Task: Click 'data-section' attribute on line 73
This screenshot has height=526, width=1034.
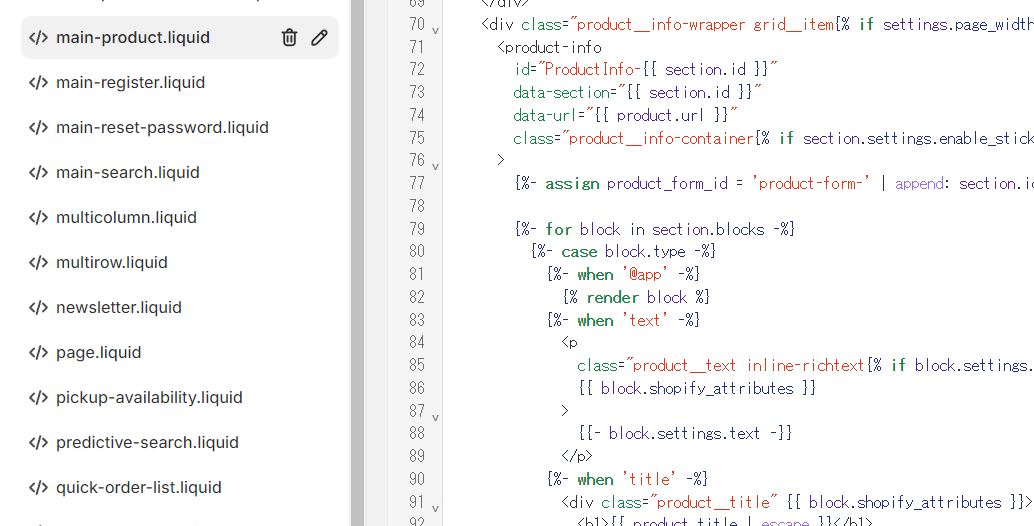Action: (x=562, y=92)
